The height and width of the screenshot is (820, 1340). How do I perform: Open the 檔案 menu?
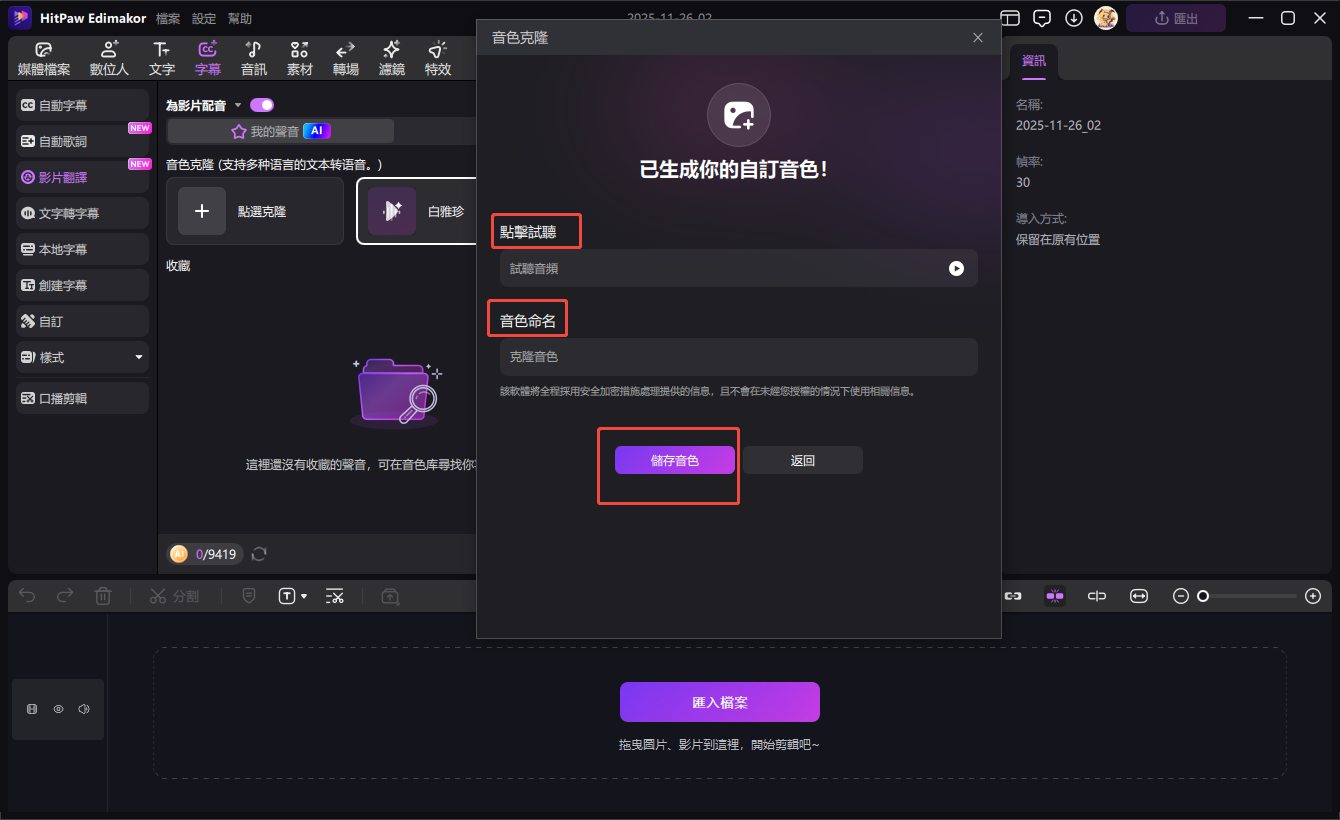[168, 18]
